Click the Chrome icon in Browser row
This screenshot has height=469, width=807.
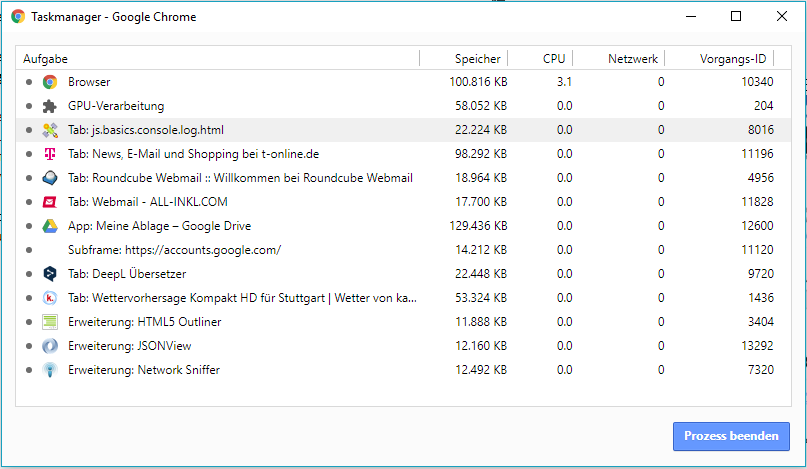tap(50, 82)
